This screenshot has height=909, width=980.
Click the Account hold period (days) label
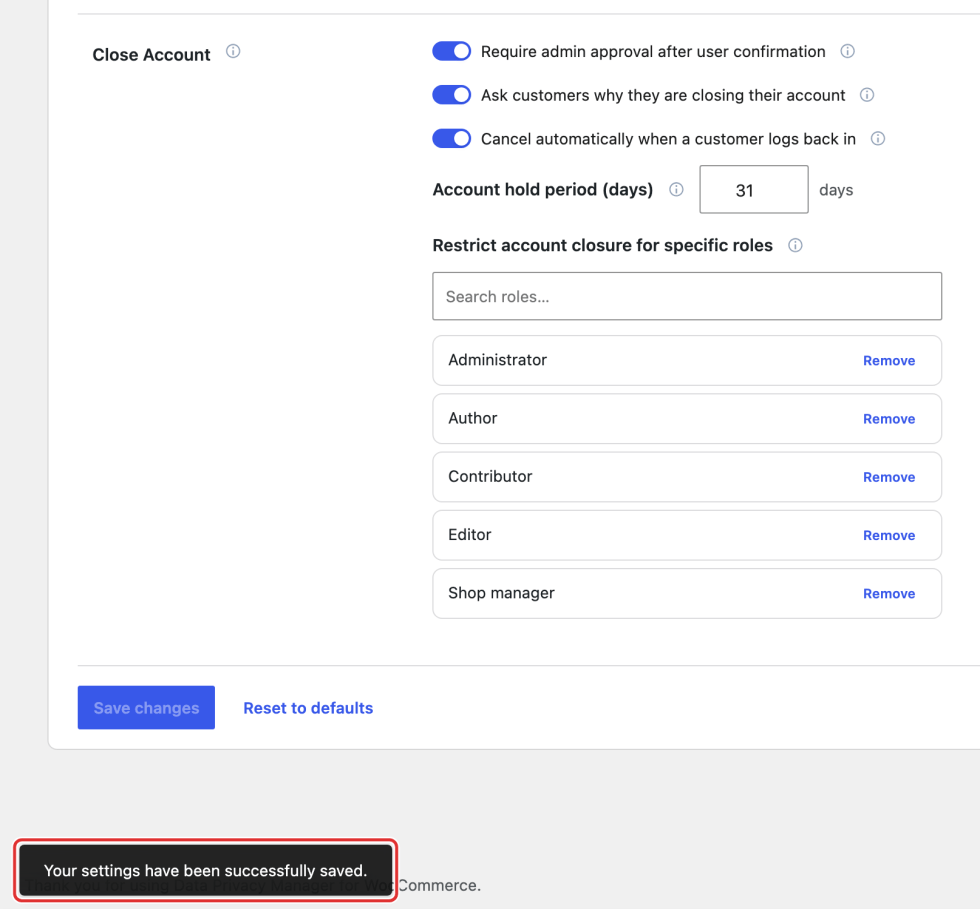coord(542,189)
